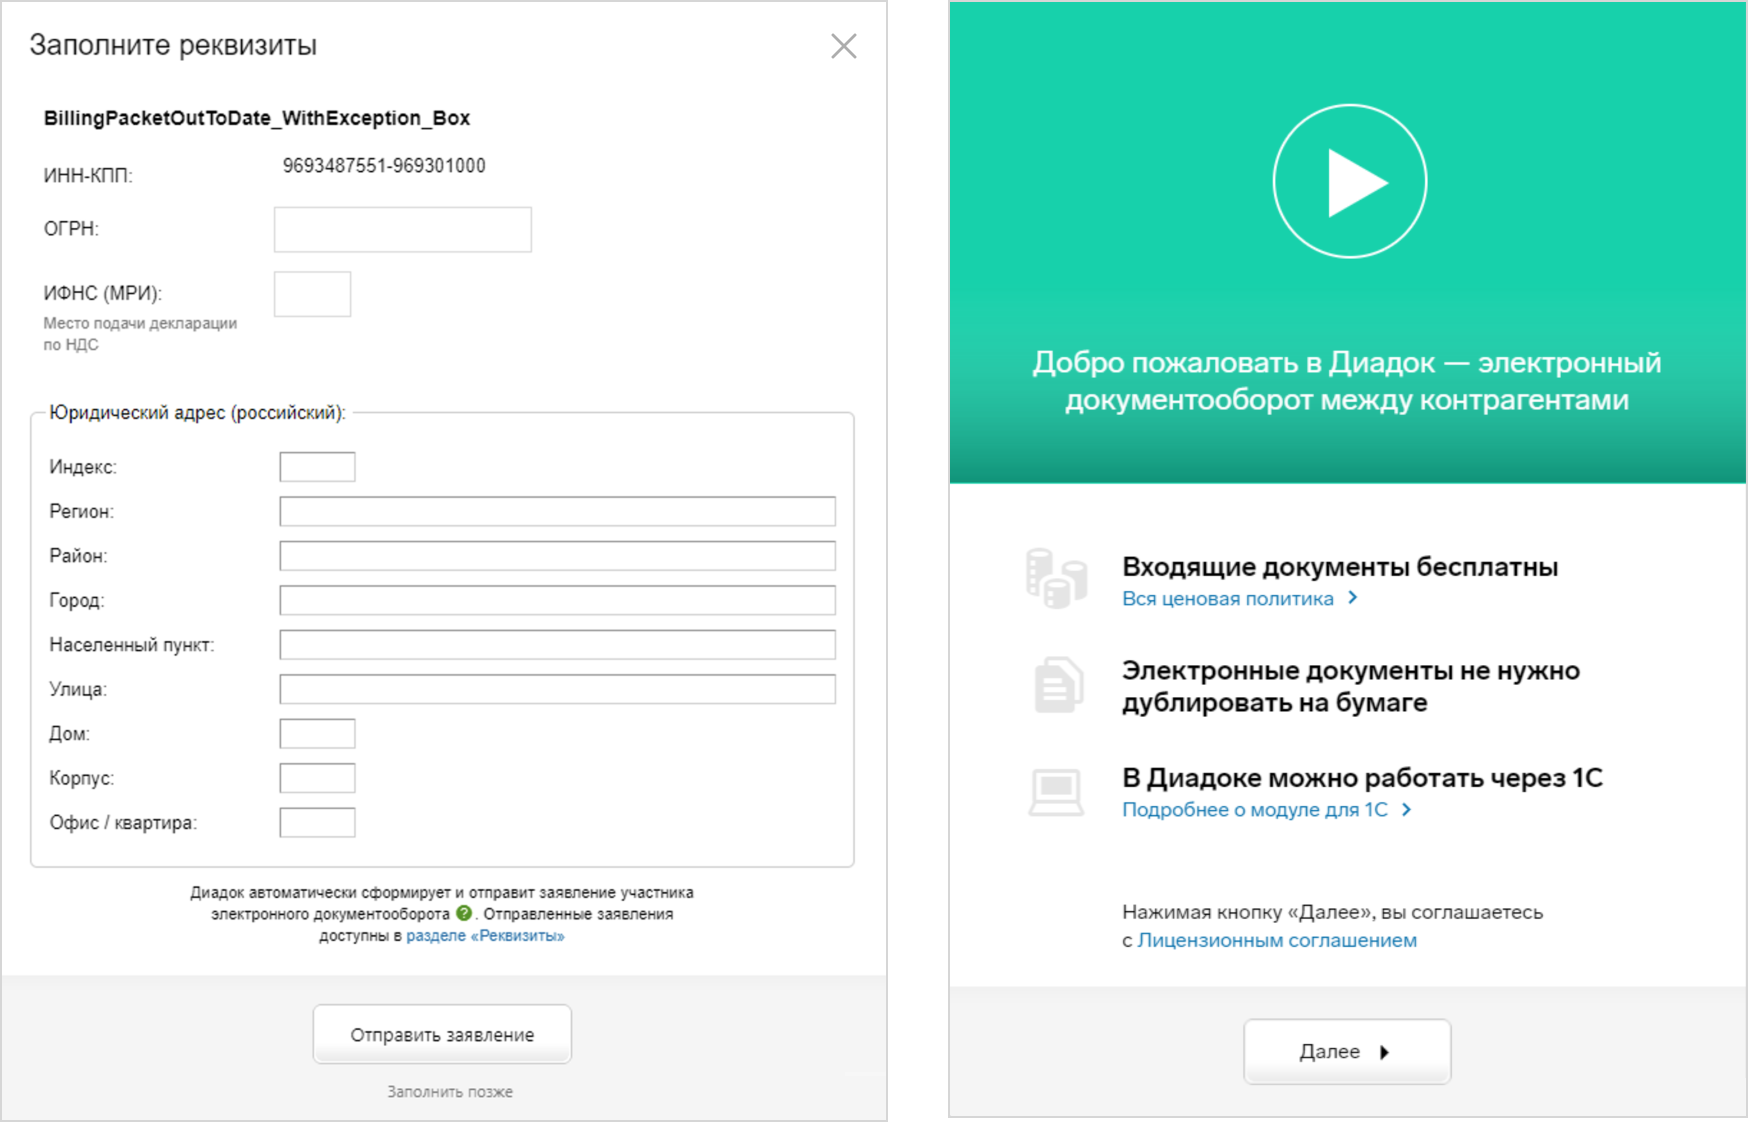Click the 'ОГРН:' label

click(x=71, y=229)
